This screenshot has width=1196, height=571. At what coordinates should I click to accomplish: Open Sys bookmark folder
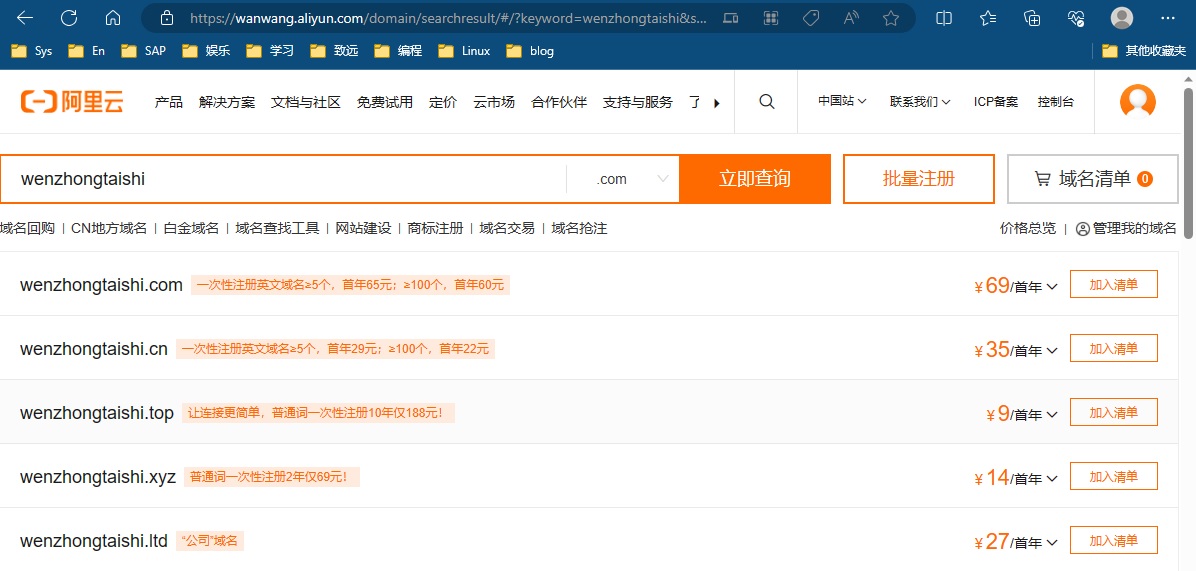click(x=31, y=51)
